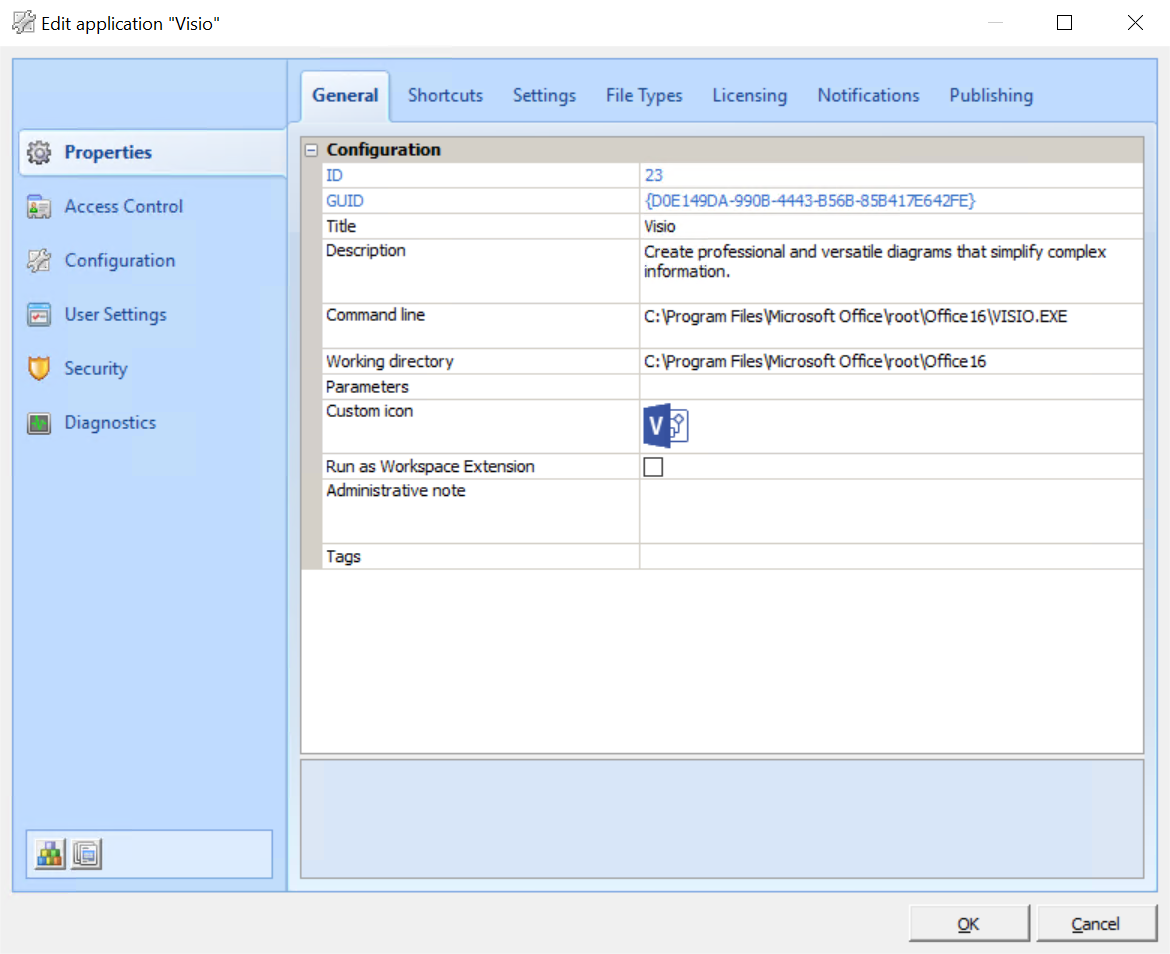Edit the Title field containing Visio
Viewport: 1170px width, 954px height.
891,227
